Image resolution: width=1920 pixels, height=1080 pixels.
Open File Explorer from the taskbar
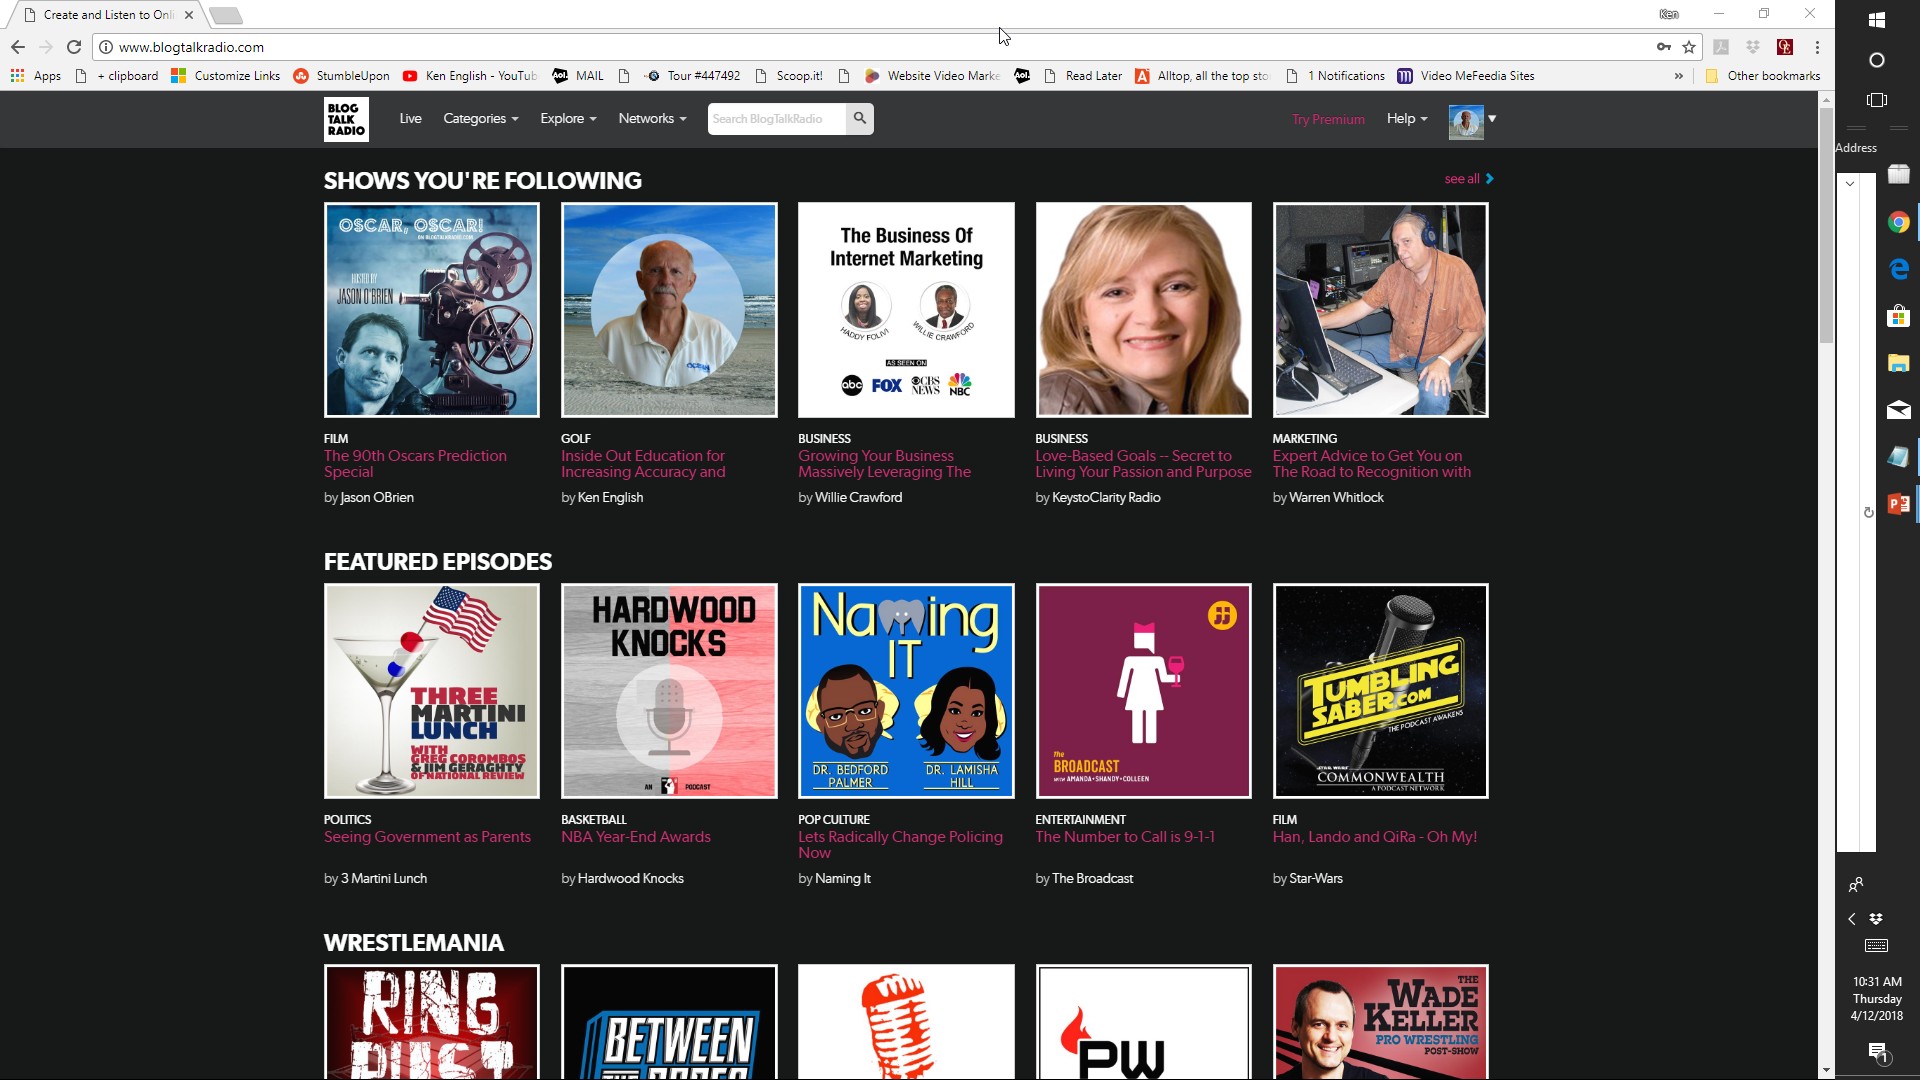pos(1898,363)
